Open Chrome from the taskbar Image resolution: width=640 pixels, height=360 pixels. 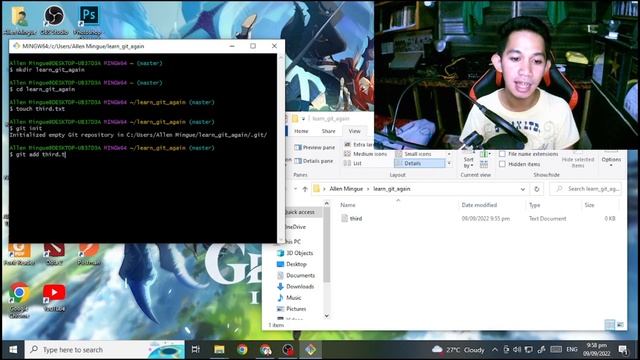click(242, 350)
